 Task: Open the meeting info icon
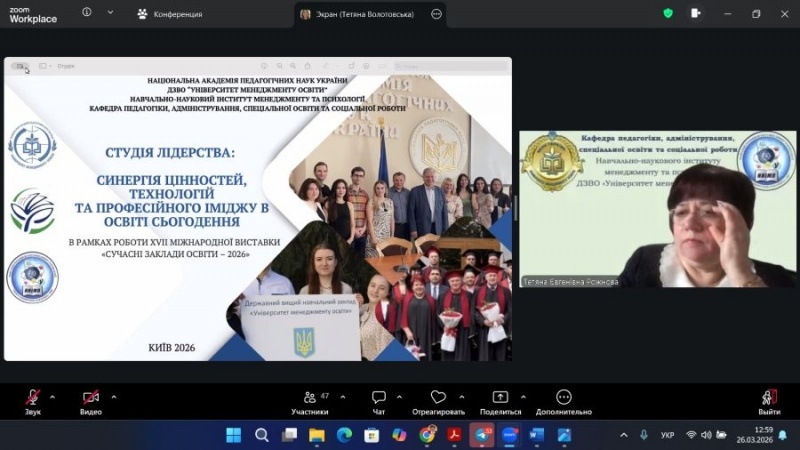[86, 14]
